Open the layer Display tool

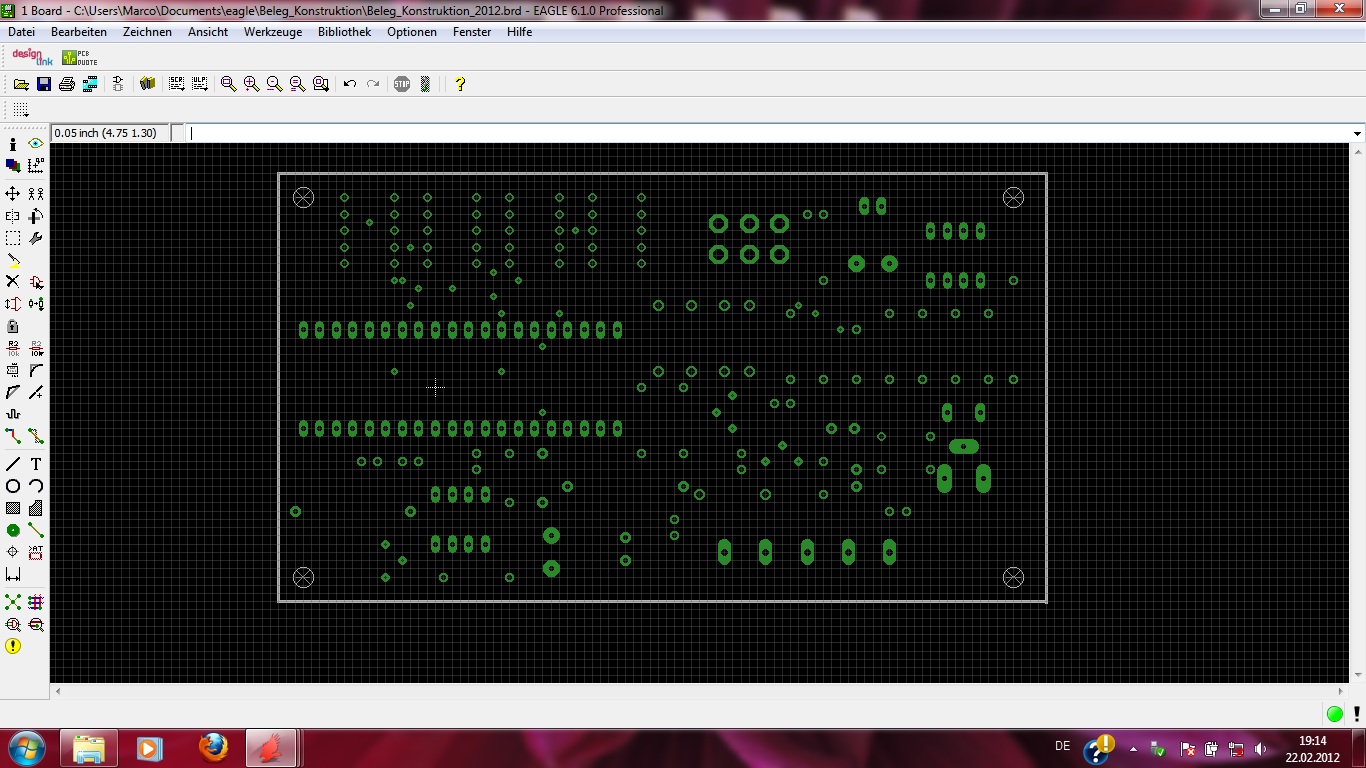(x=13, y=166)
